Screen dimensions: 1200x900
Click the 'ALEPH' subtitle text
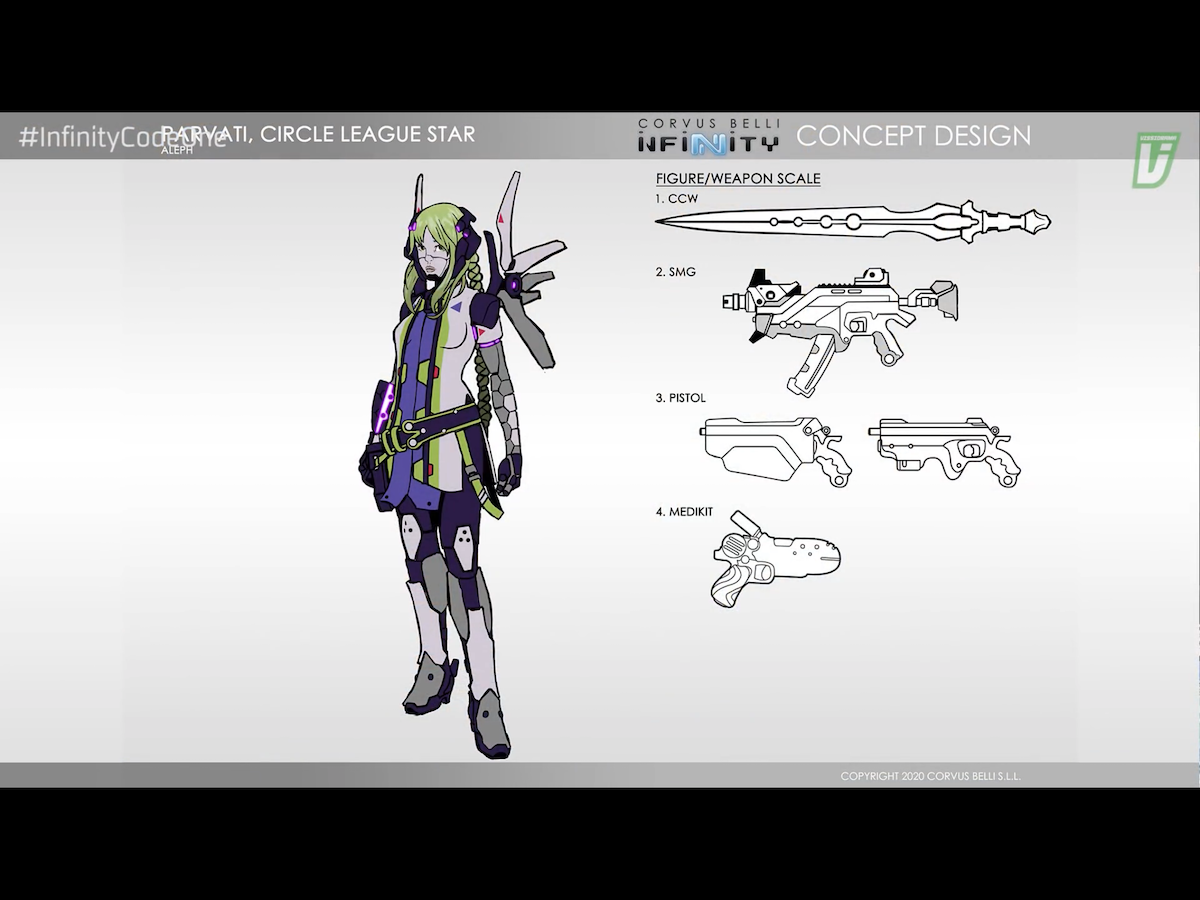pyautogui.click(x=177, y=151)
